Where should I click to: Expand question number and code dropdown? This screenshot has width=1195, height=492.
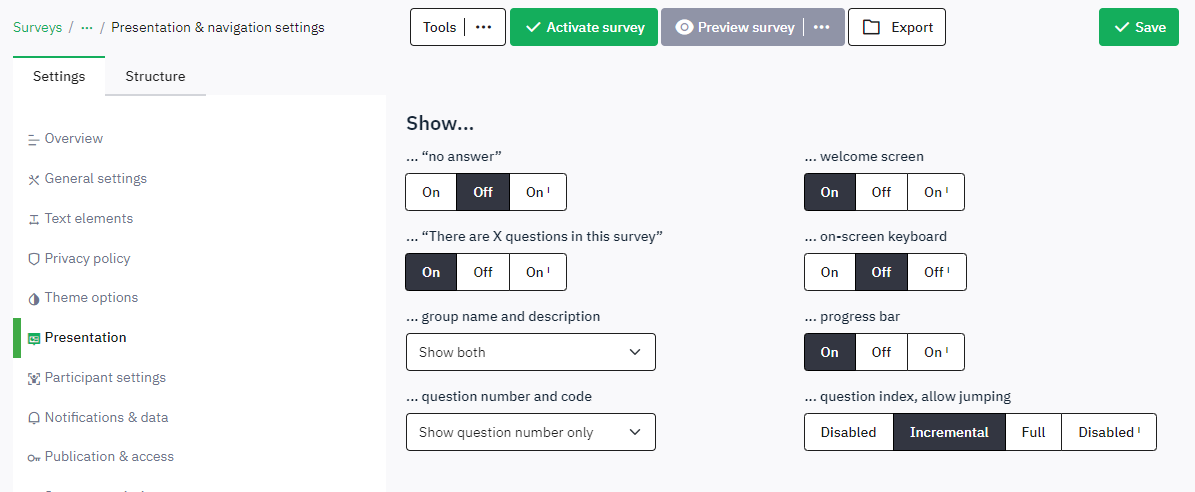pos(530,432)
